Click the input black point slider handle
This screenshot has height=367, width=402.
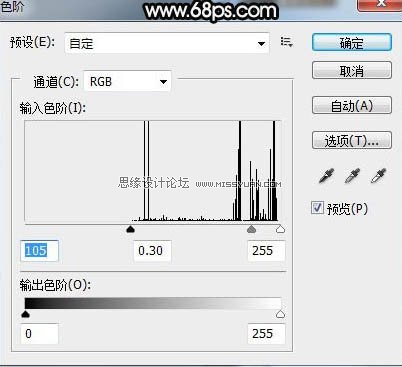click(130, 229)
